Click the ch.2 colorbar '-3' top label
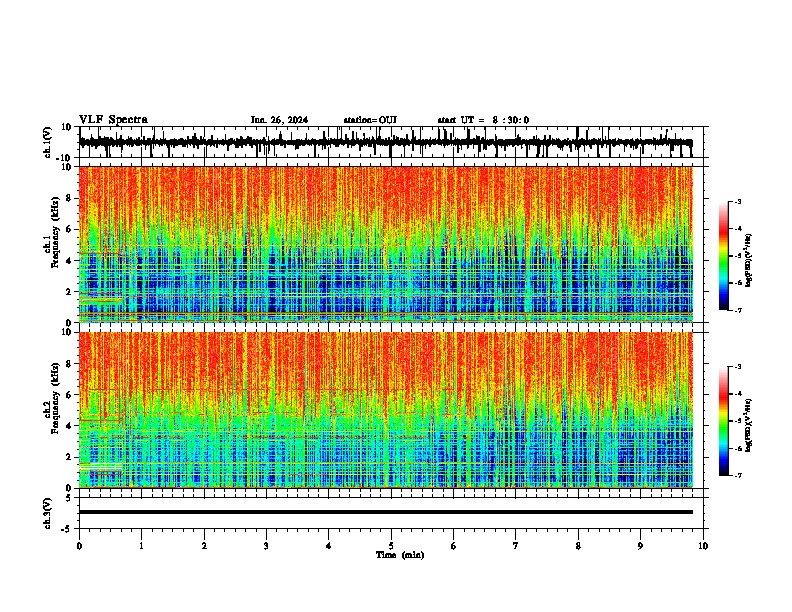The width and height of the screenshot is (792, 612). (x=738, y=367)
